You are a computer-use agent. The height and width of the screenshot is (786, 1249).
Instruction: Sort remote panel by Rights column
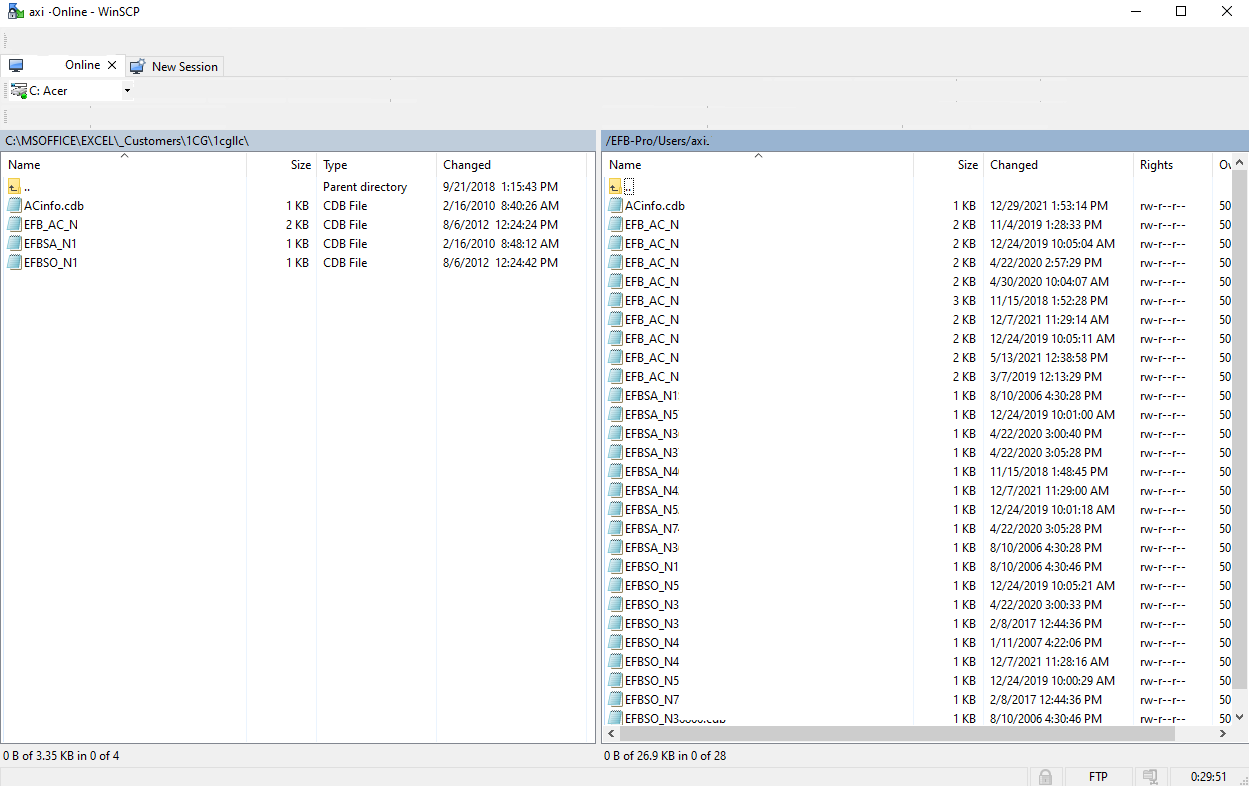coord(1156,165)
